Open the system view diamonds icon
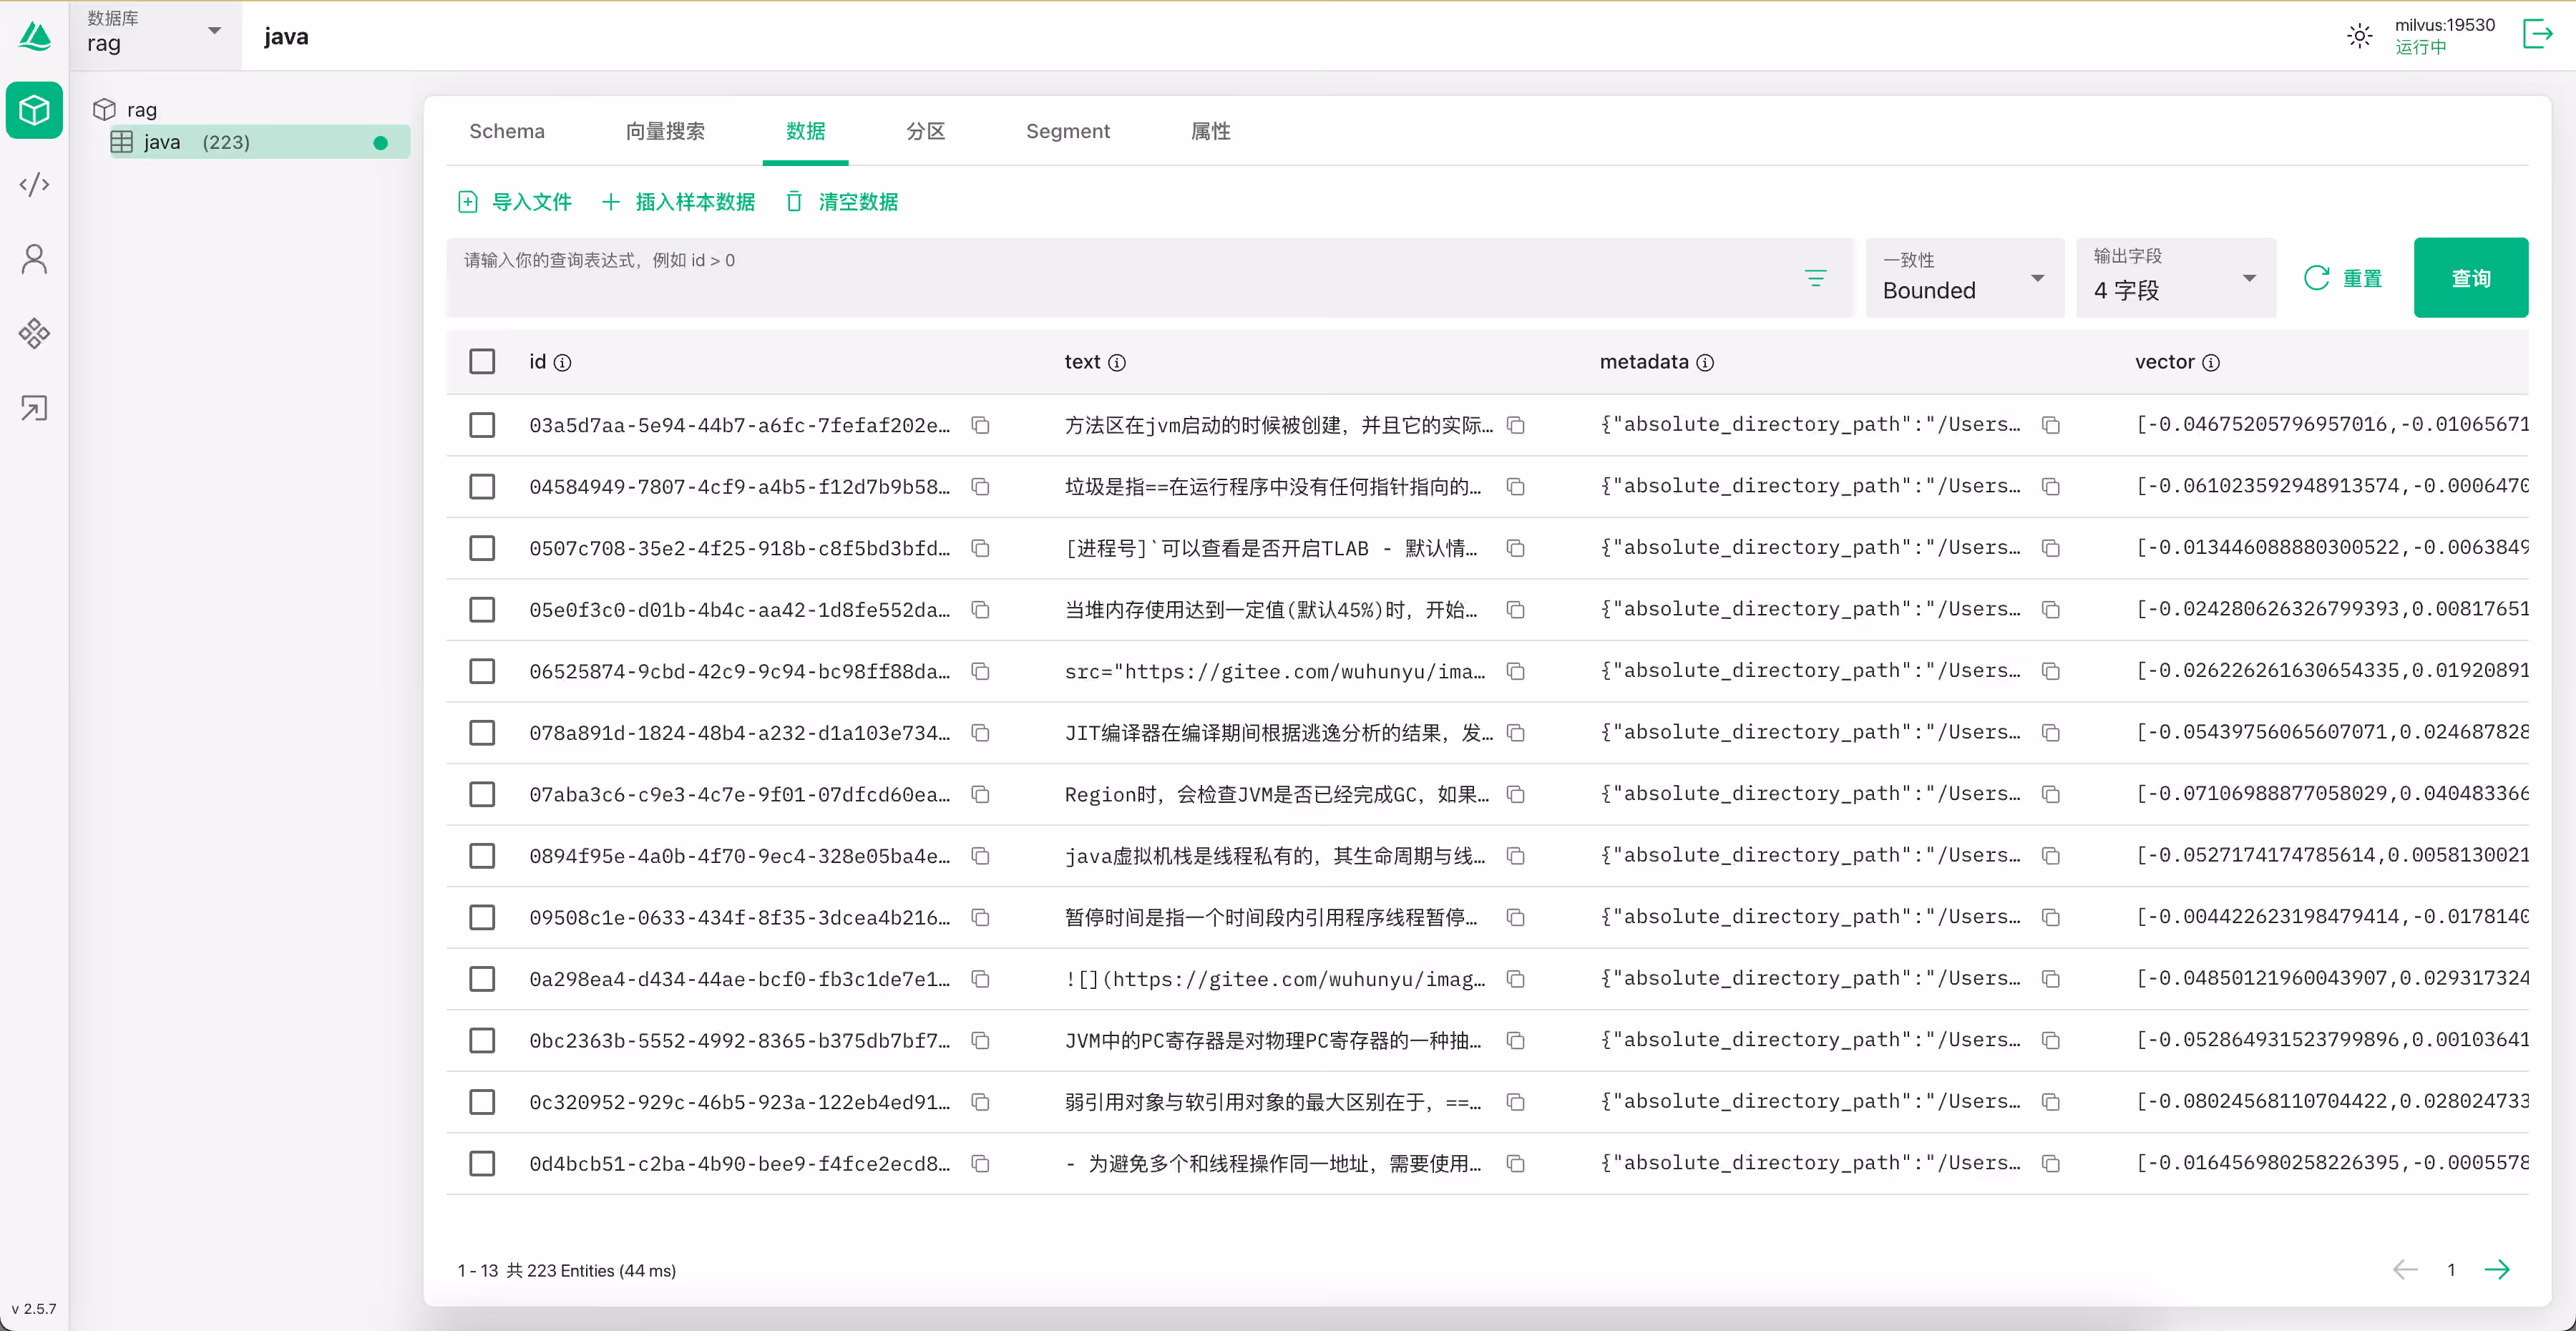The height and width of the screenshot is (1331, 2576). [x=34, y=333]
